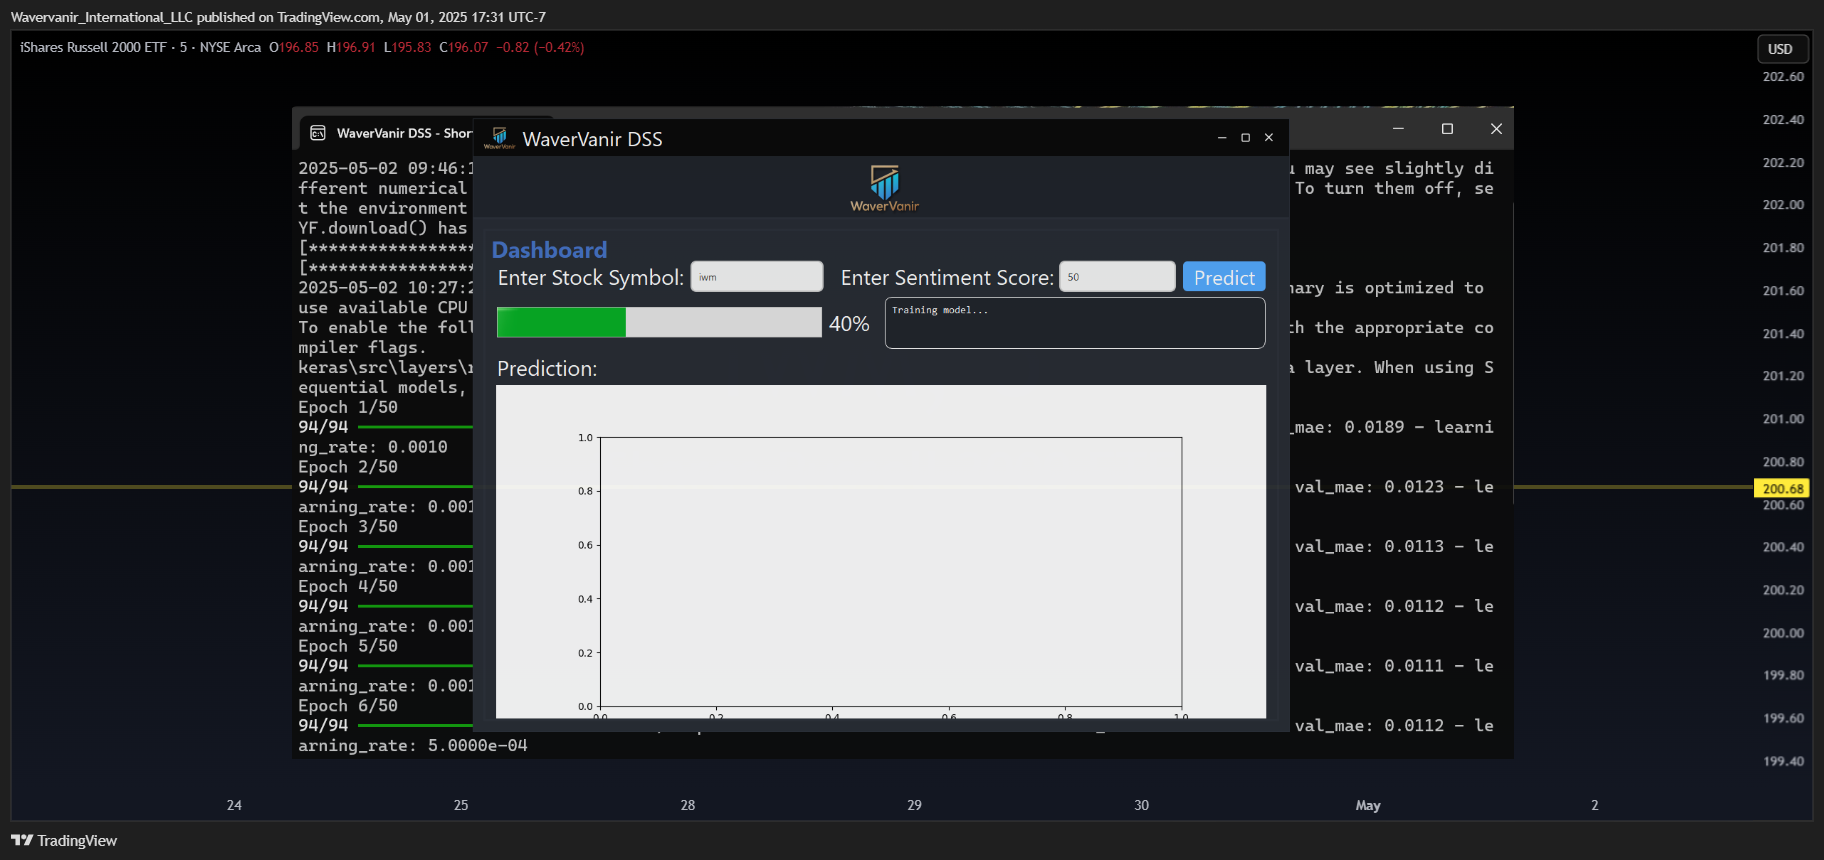
Task: Click the terminal icon on console tab
Action: point(318,133)
